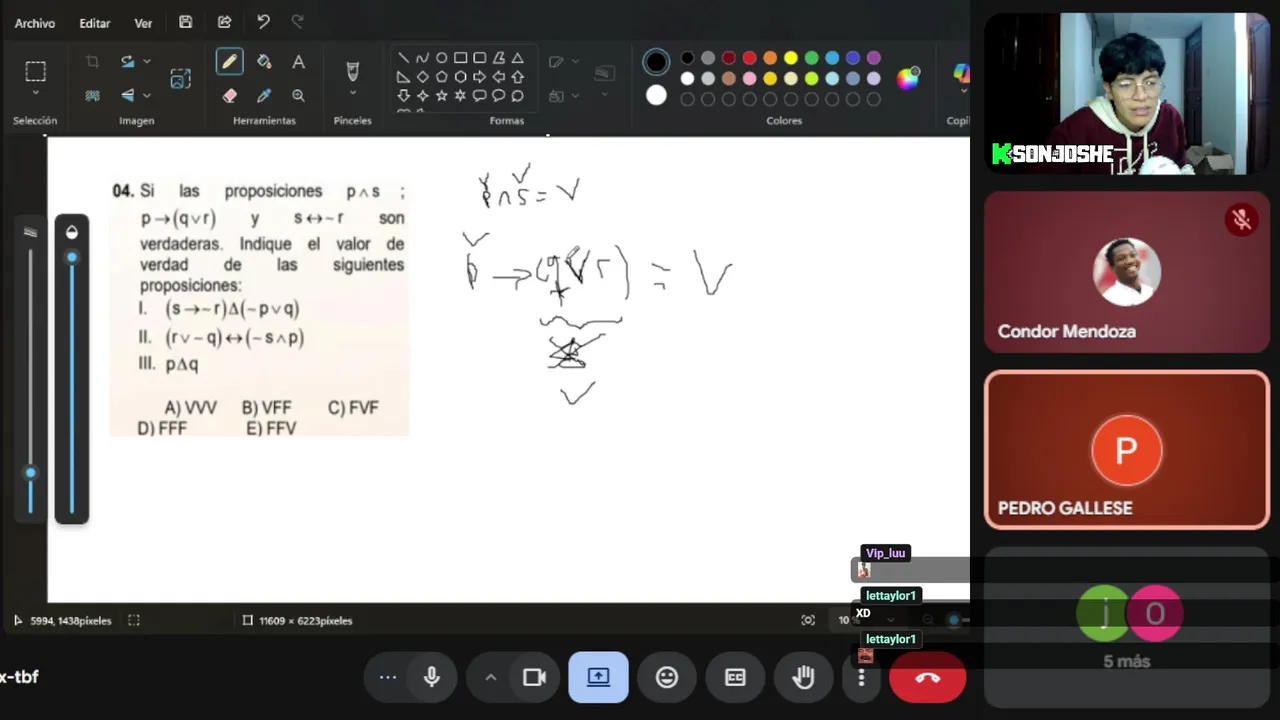
Task: Select Color 1 primary swatch
Action: coord(656,62)
